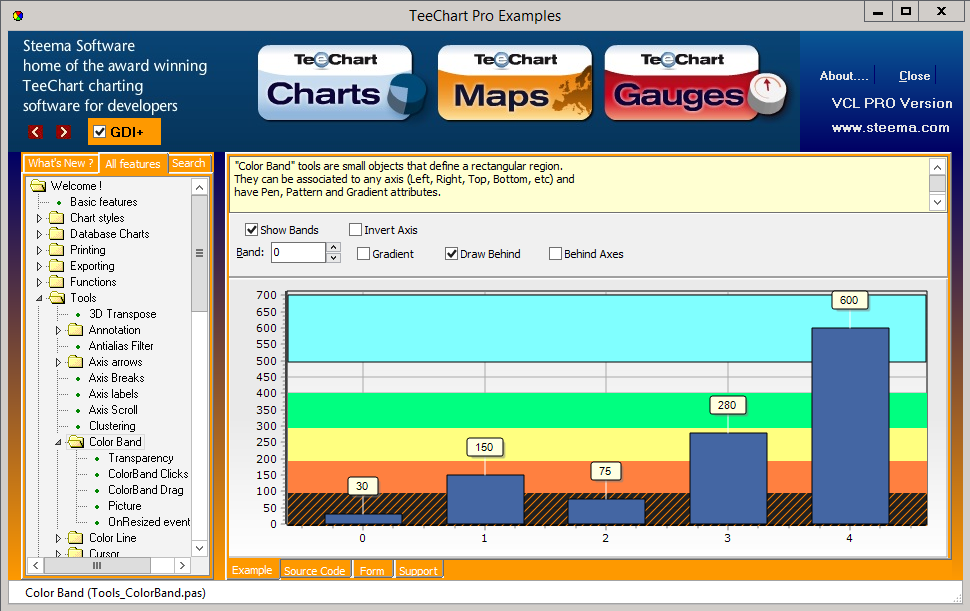Uncheck the Show Bands checkbox
Screen dimensions: 970x611
coord(252,230)
